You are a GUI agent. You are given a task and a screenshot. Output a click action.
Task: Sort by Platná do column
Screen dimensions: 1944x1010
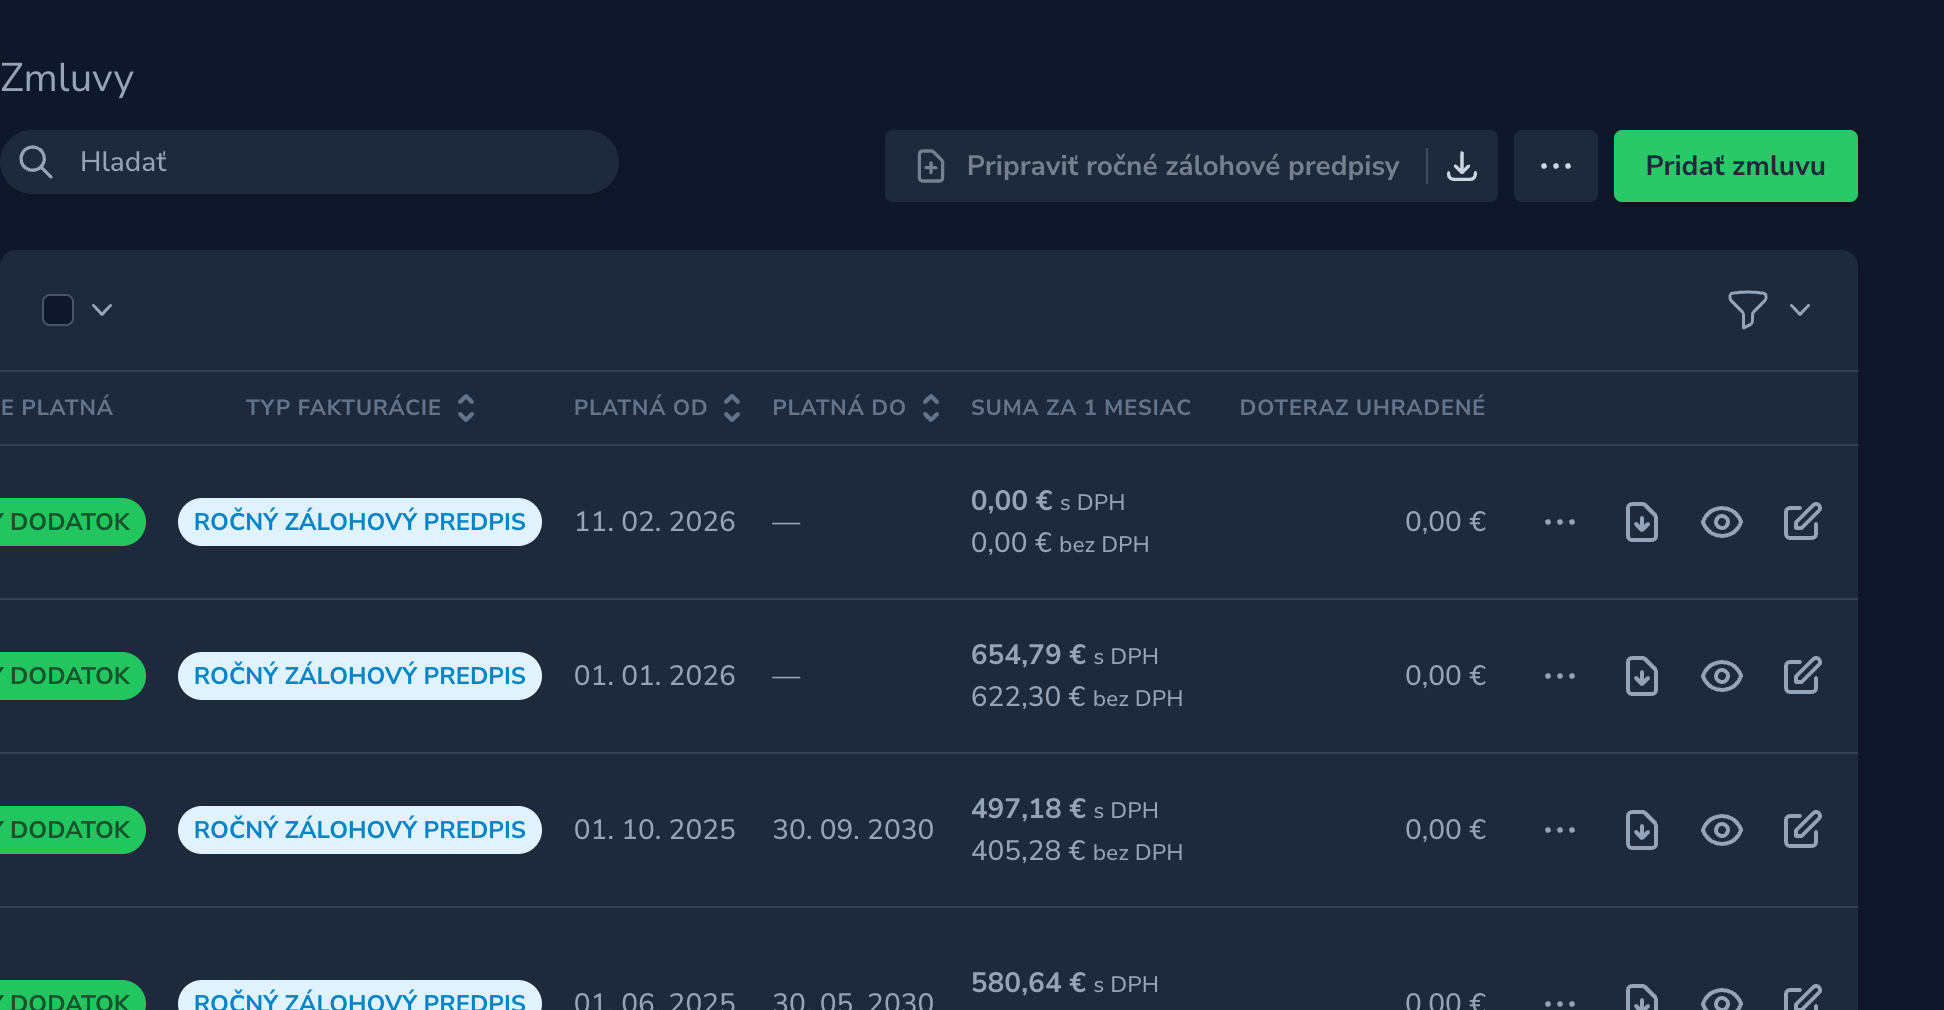point(856,408)
